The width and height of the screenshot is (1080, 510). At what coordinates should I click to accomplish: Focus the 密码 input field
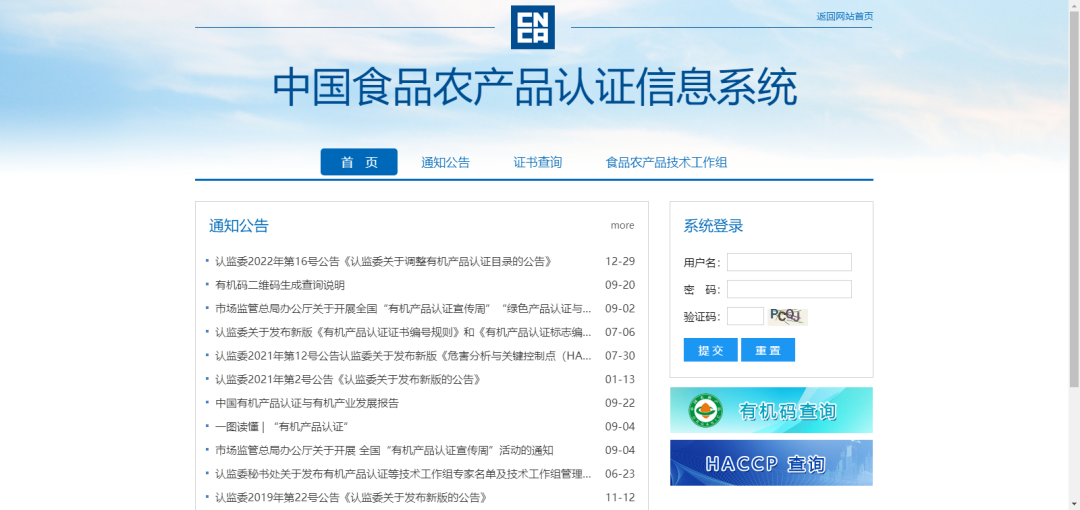(789, 289)
